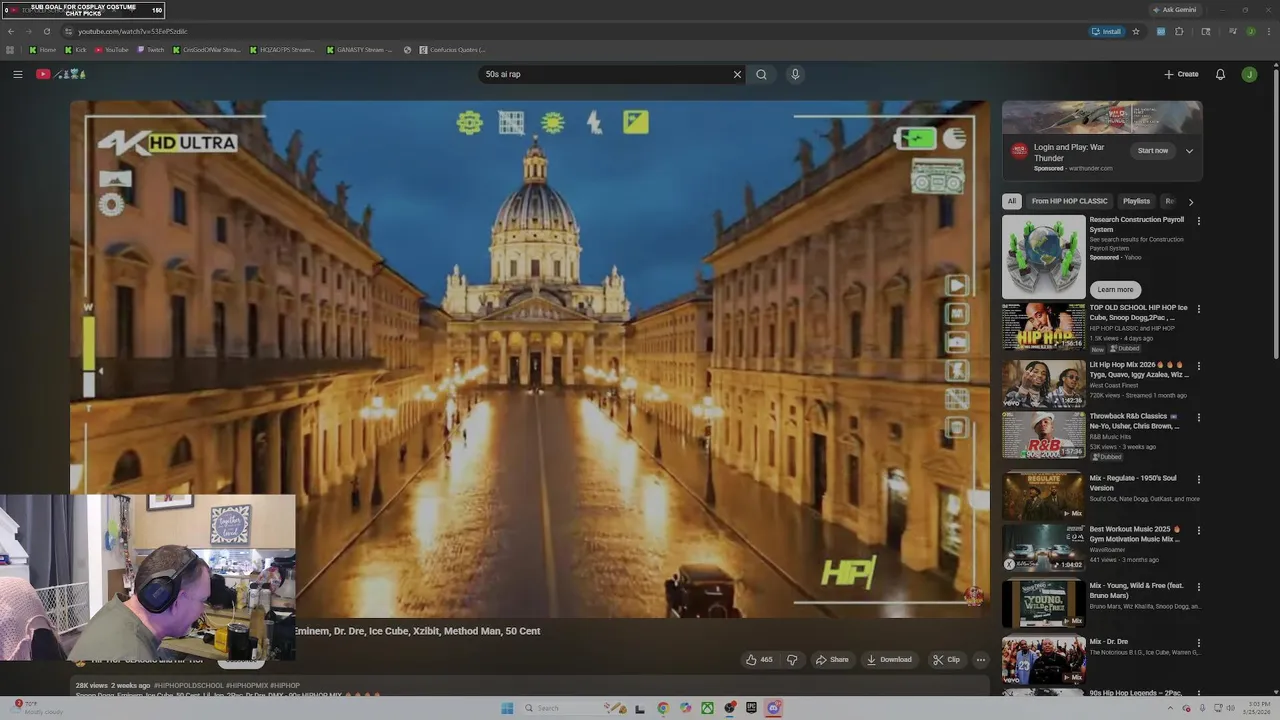Open Discord from the taskbar
Image resolution: width=1280 pixels, height=720 pixels.
pos(773,708)
